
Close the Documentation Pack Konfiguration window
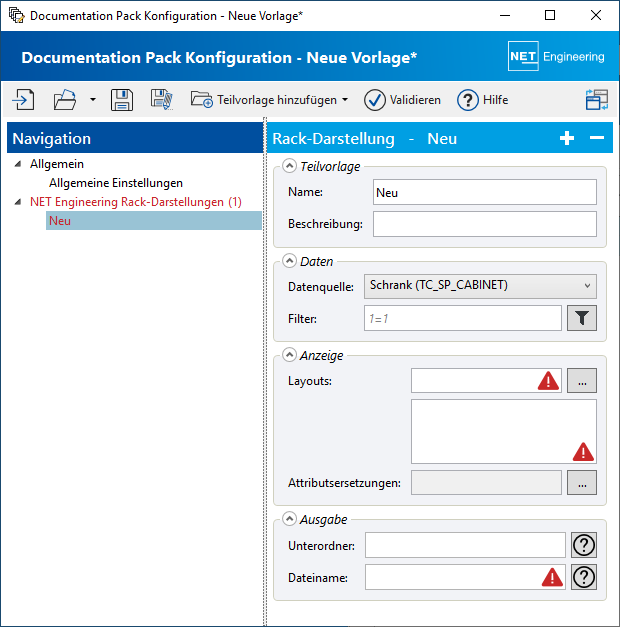596,16
